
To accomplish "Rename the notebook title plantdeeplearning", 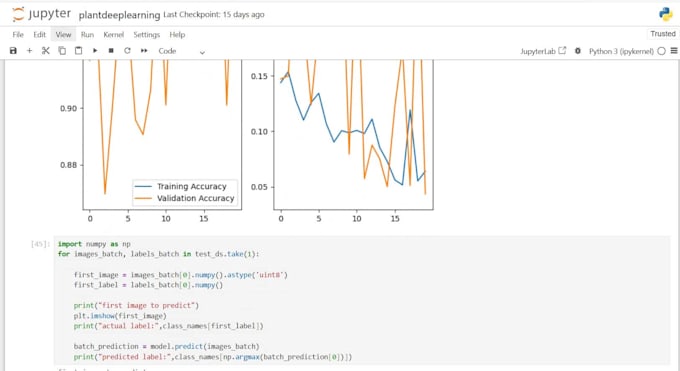I will click(x=119, y=15).
